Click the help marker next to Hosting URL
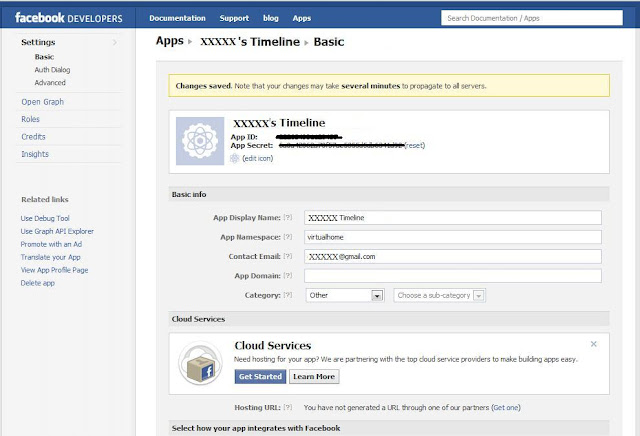 [288, 407]
